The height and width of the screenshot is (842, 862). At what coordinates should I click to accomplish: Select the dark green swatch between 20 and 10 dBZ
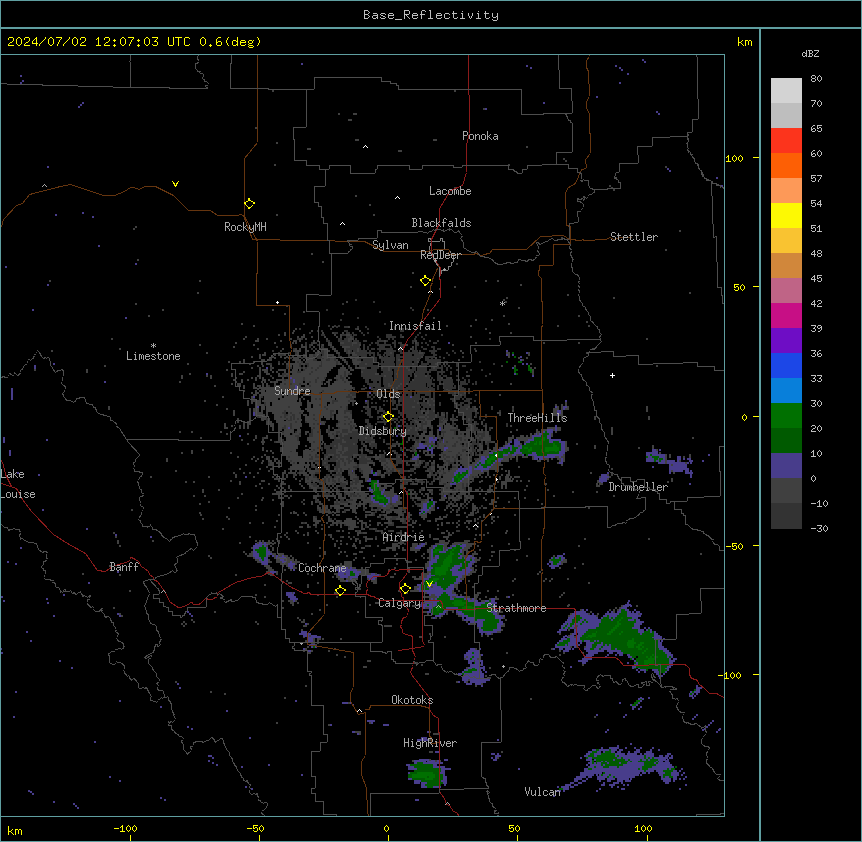tap(786, 440)
